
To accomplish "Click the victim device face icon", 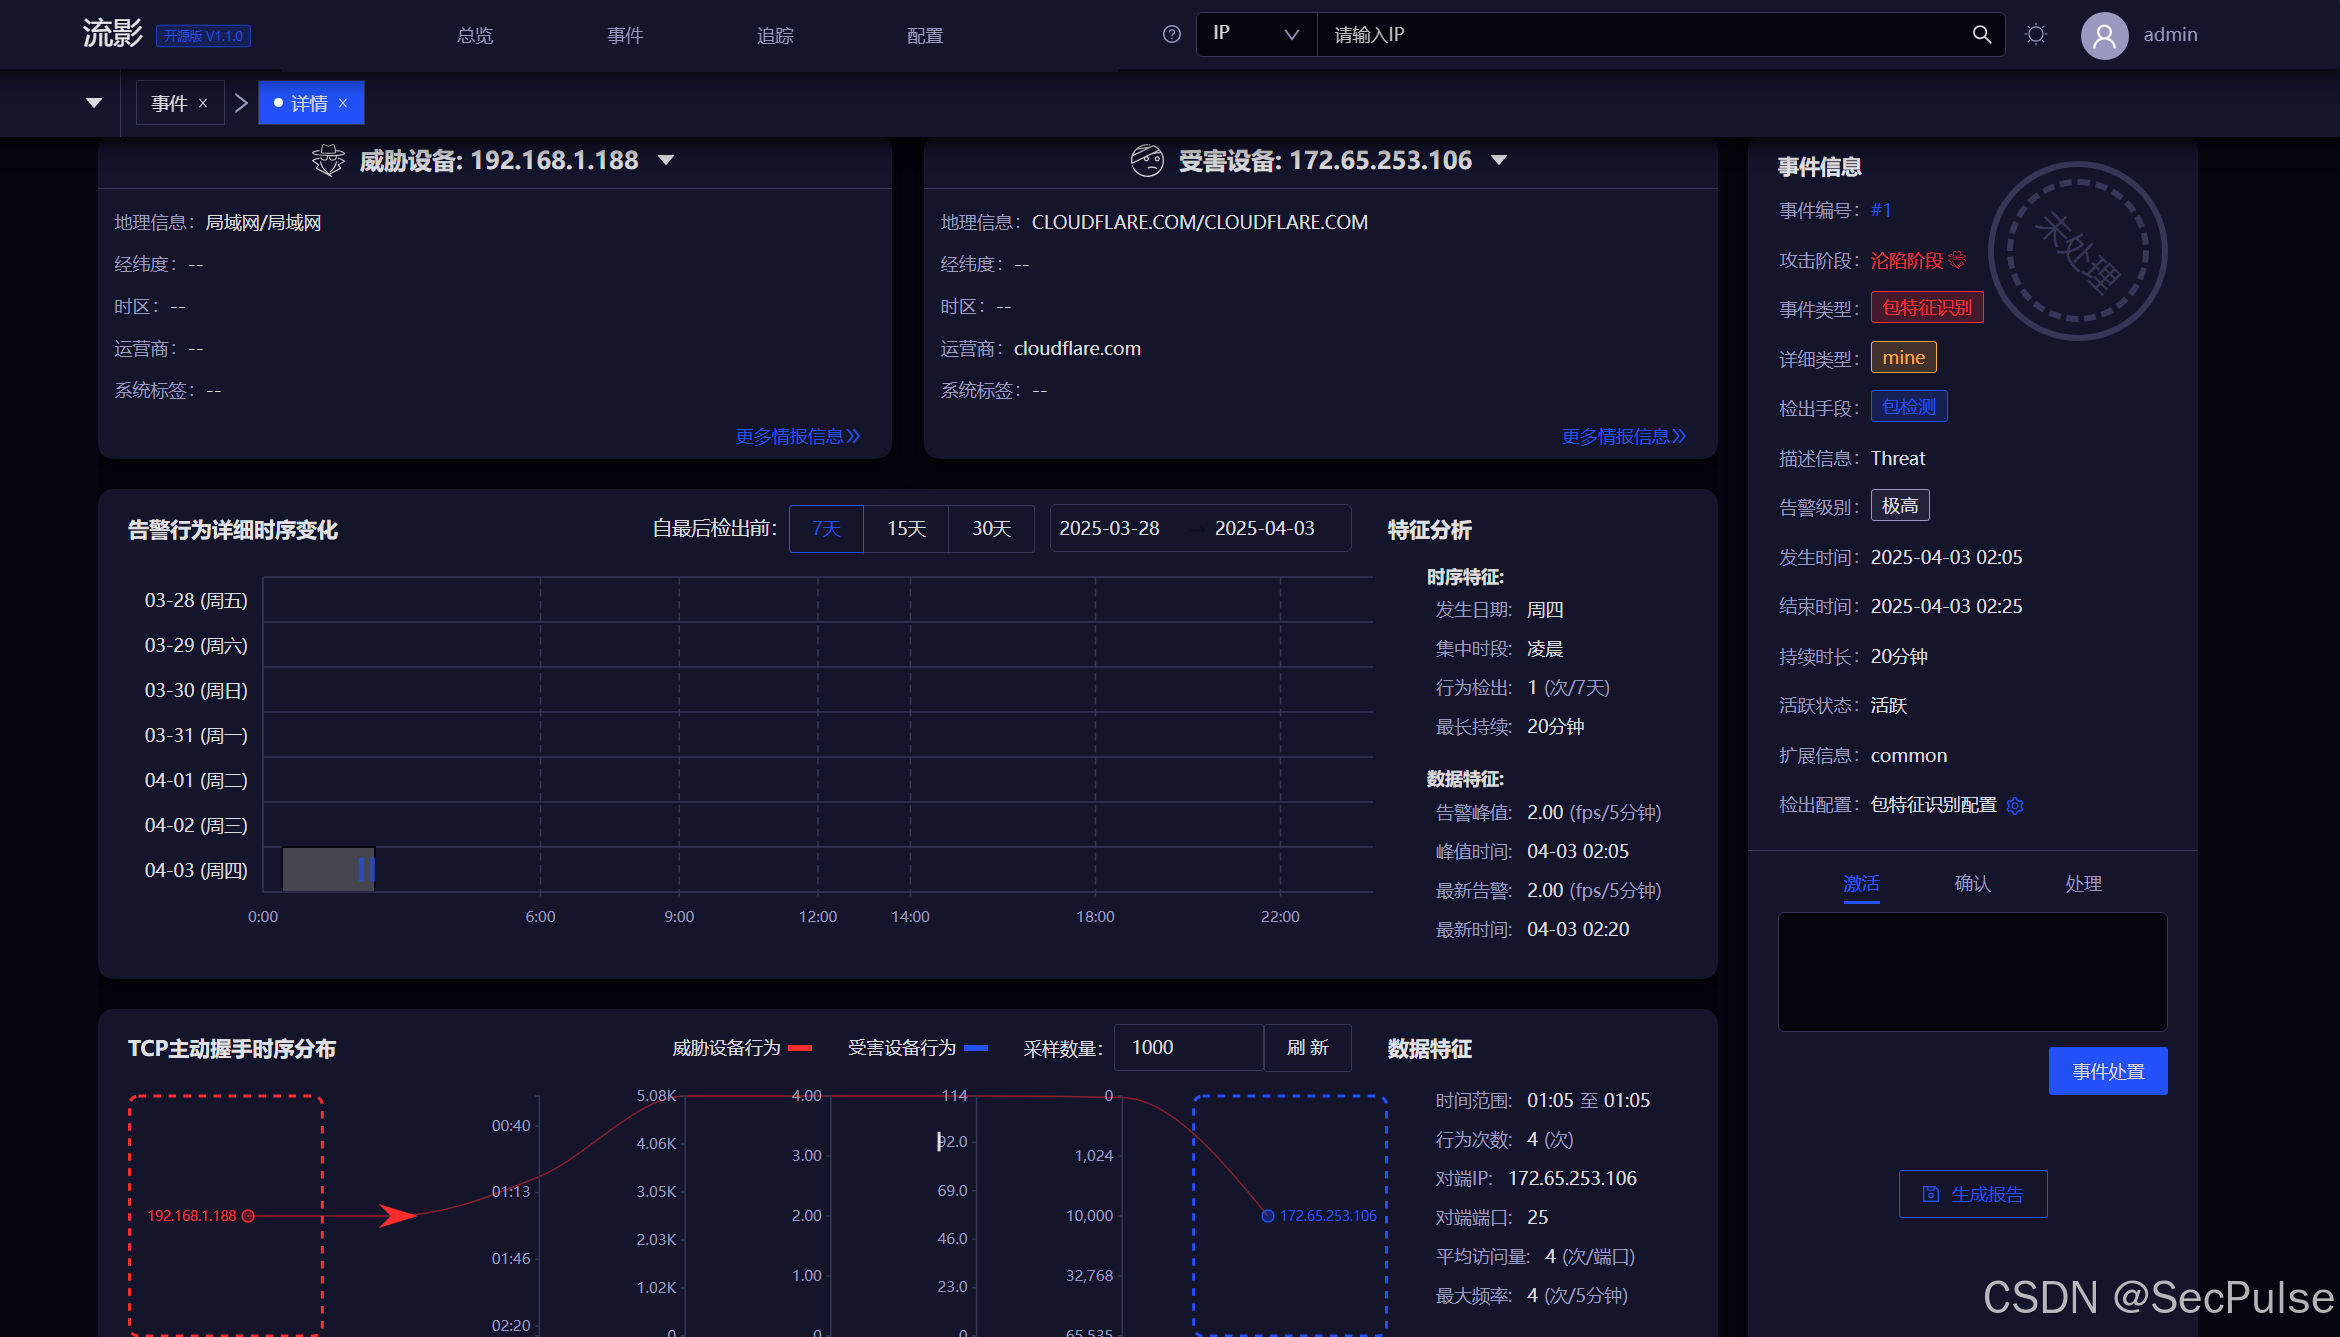I will click(x=1147, y=160).
